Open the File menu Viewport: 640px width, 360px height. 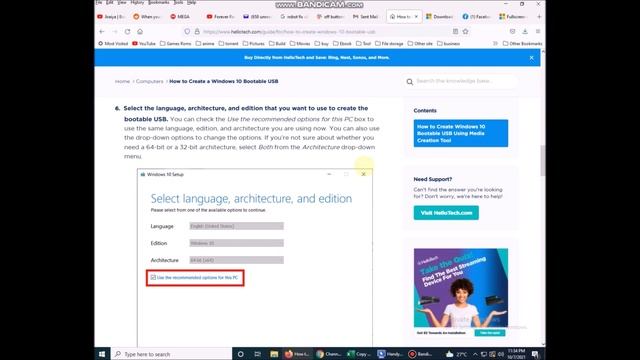point(99,2)
